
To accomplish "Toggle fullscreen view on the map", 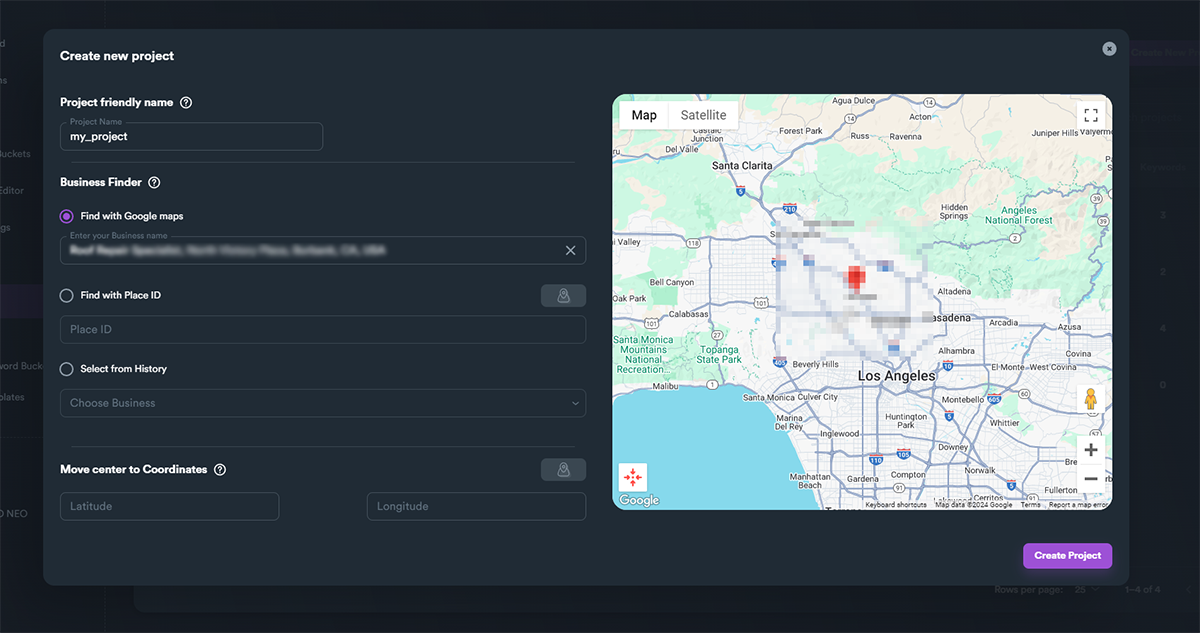I will (1091, 115).
